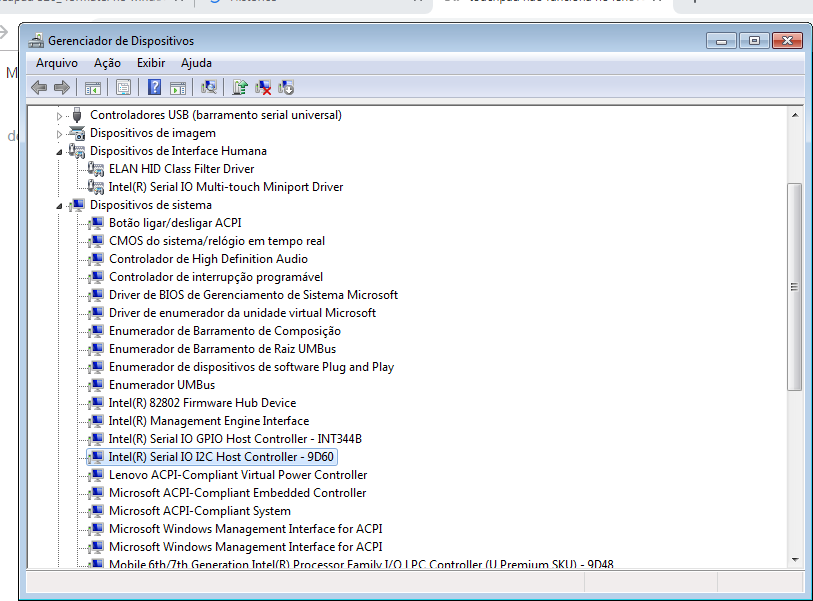Click icon of Botão ligar/desligar ACPI
This screenshot has height=601, width=813.
pyautogui.click(x=96, y=223)
